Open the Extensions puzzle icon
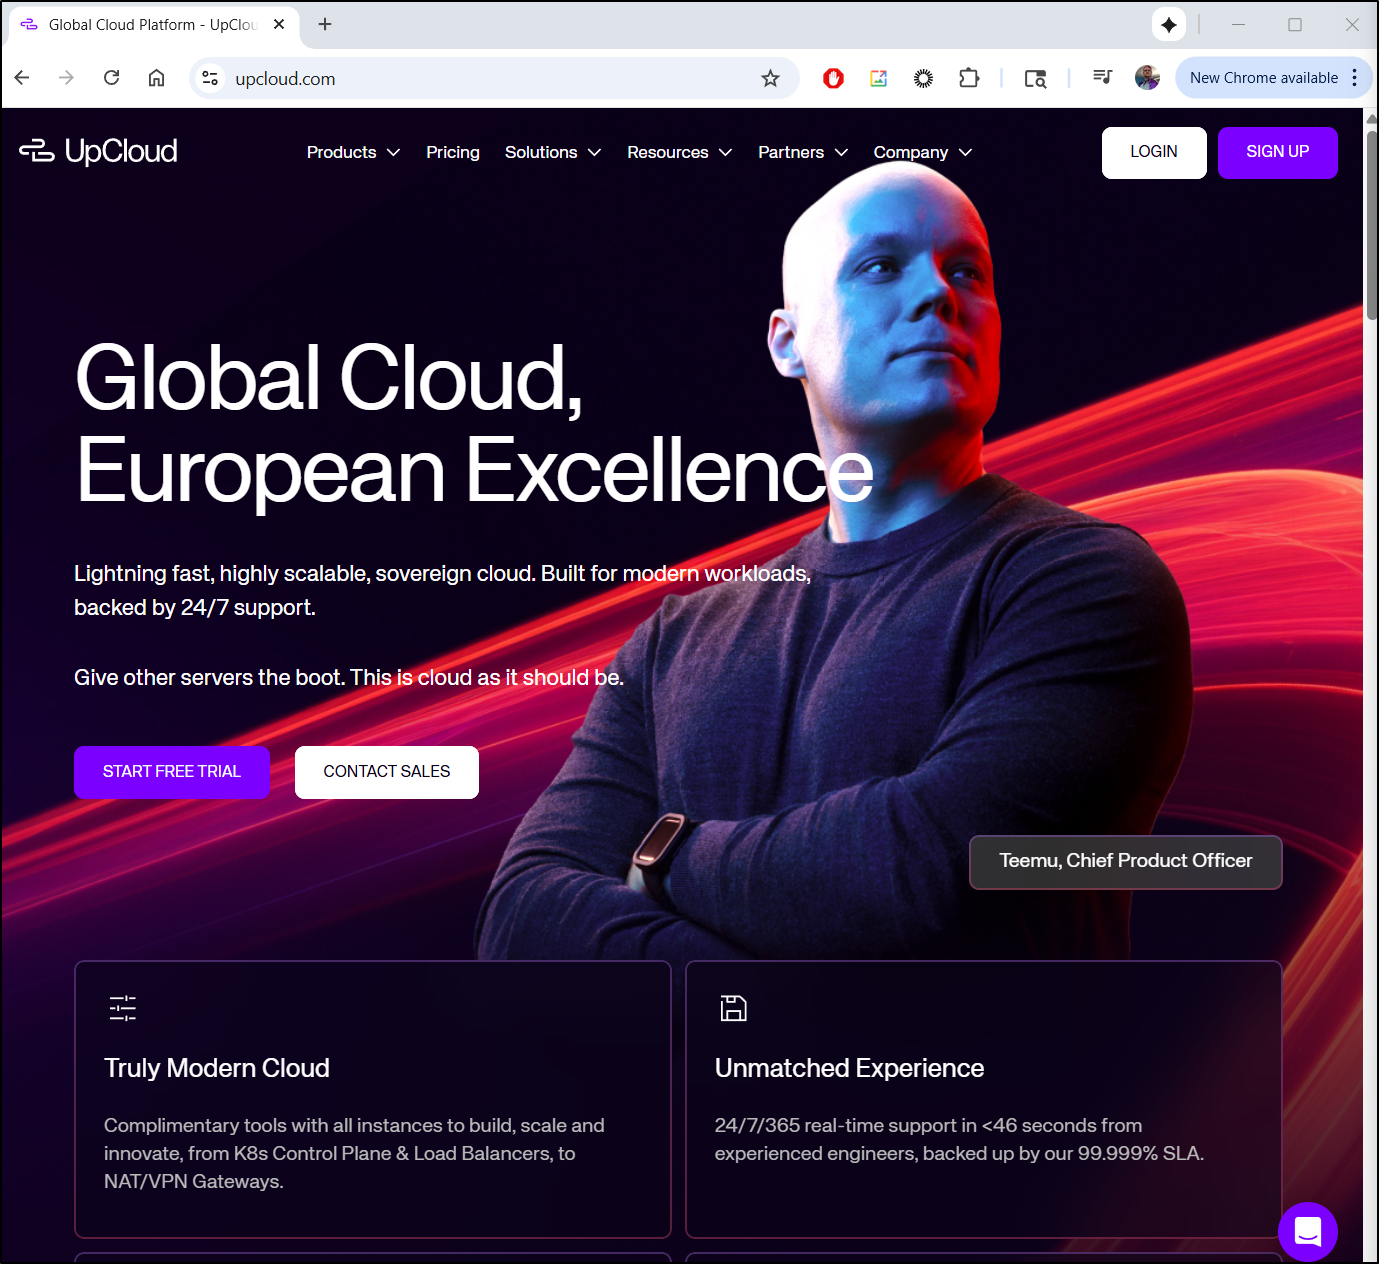The image size is (1379, 1264). [968, 78]
